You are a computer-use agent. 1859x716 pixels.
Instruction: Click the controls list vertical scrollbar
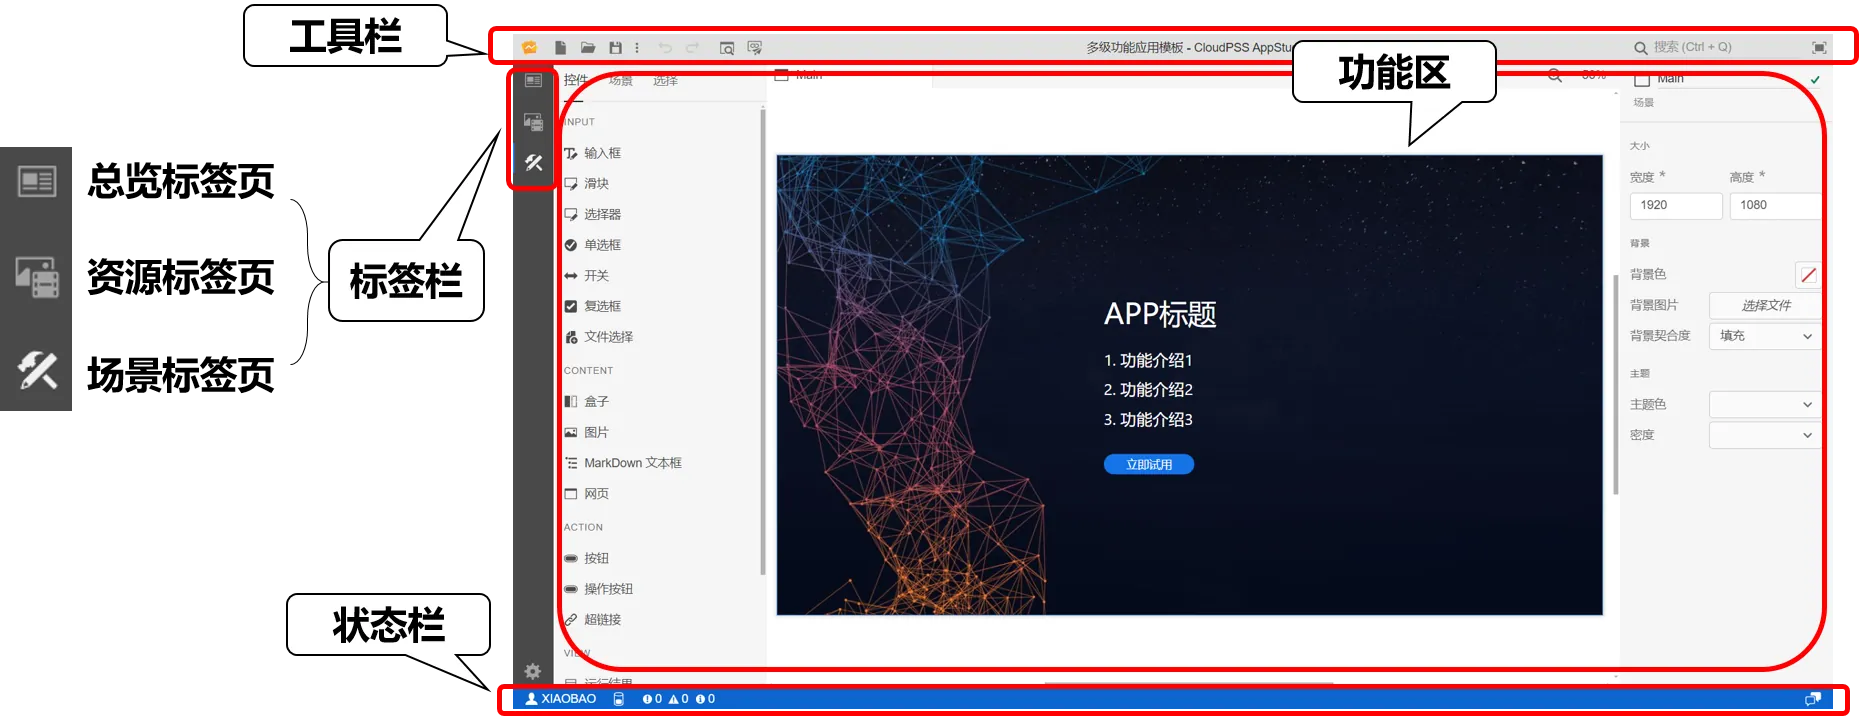click(763, 340)
